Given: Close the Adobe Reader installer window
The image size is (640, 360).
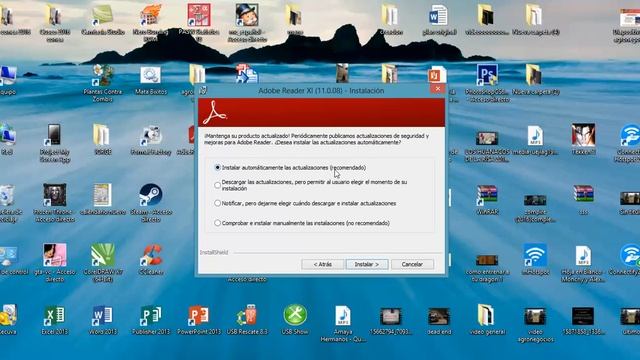Looking at the screenshot, I should click(438, 89).
